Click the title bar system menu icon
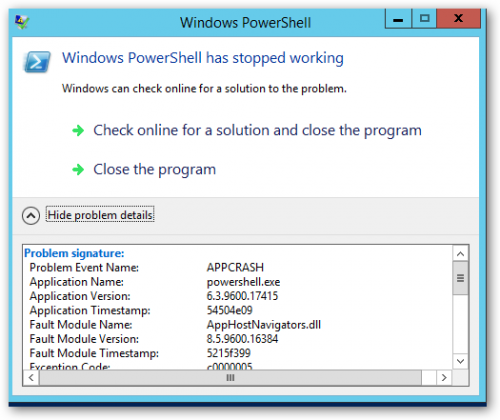The width and height of the screenshot is (500, 420). pyautogui.click(x=22, y=22)
